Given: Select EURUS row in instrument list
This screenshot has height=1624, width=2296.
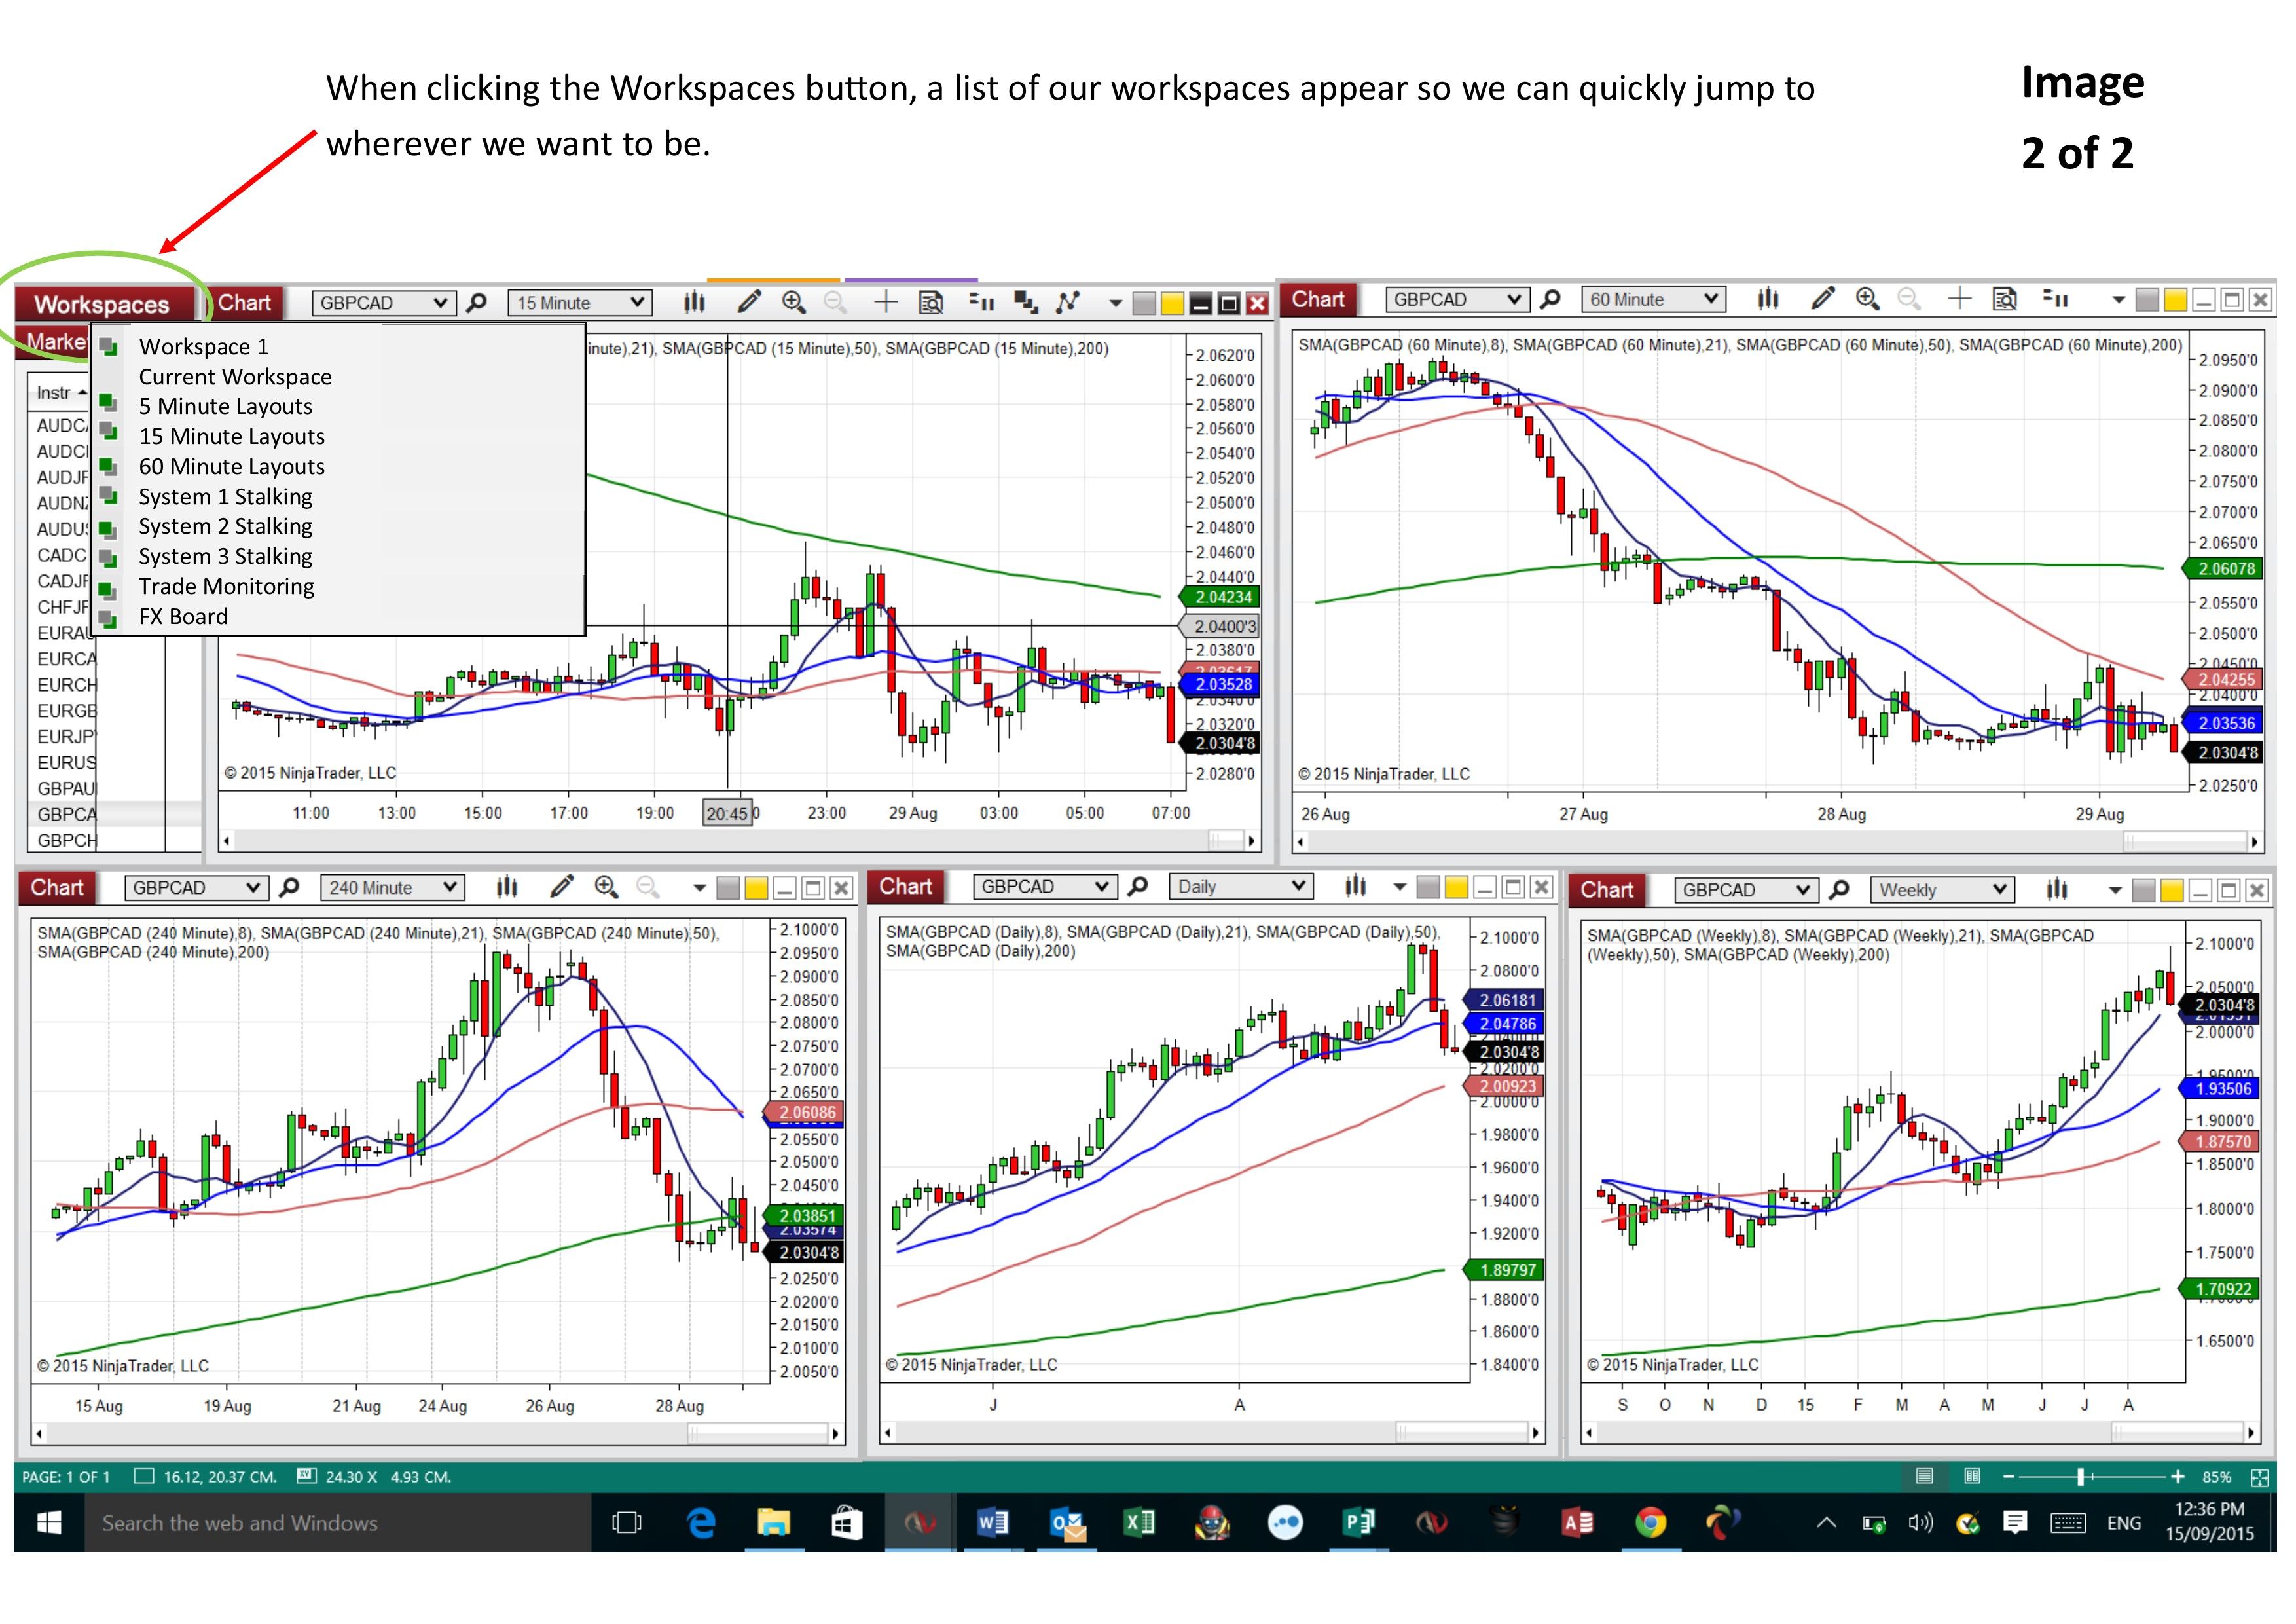Looking at the screenshot, I should click(67, 763).
